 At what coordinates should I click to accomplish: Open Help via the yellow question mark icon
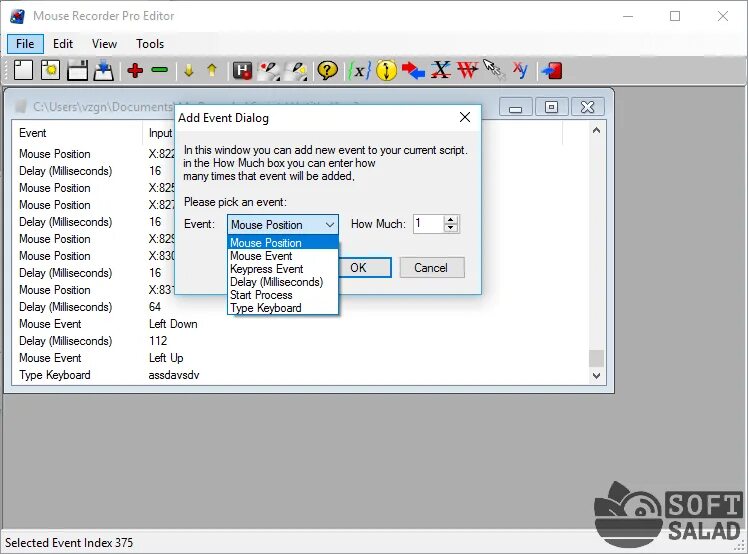coord(327,71)
